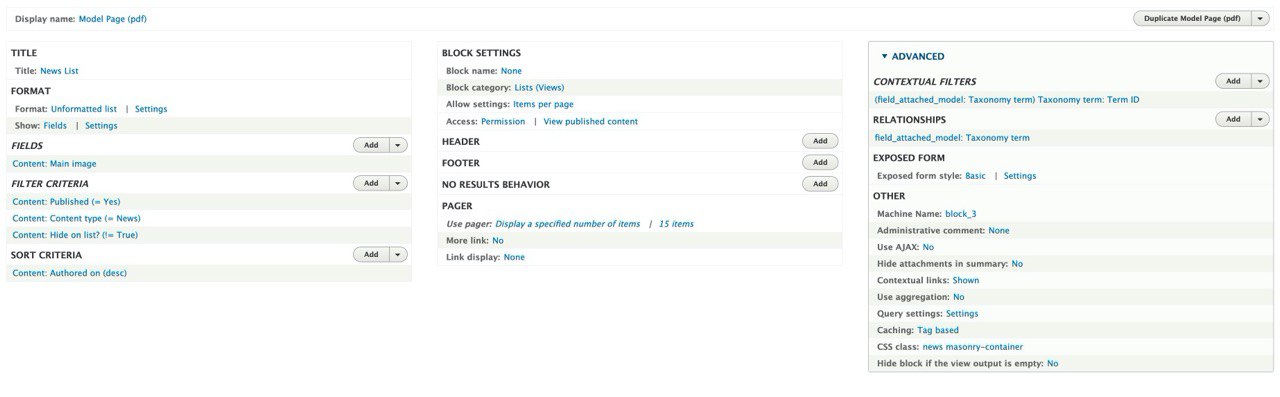Open Exposed form style Settings
This screenshot has height=397, width=1280.
1020,176
